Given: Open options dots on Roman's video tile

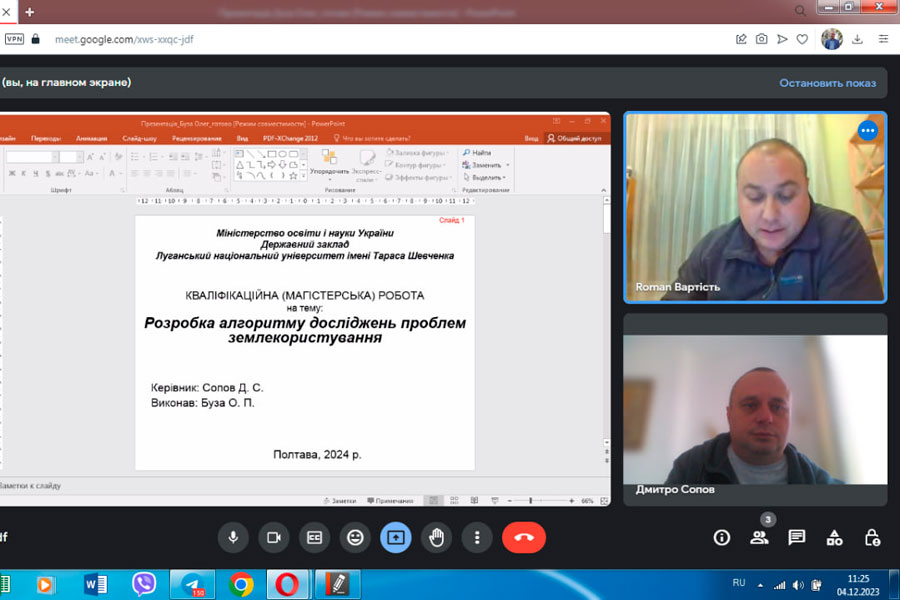Looking at the screenshot, I should (868, 131).
